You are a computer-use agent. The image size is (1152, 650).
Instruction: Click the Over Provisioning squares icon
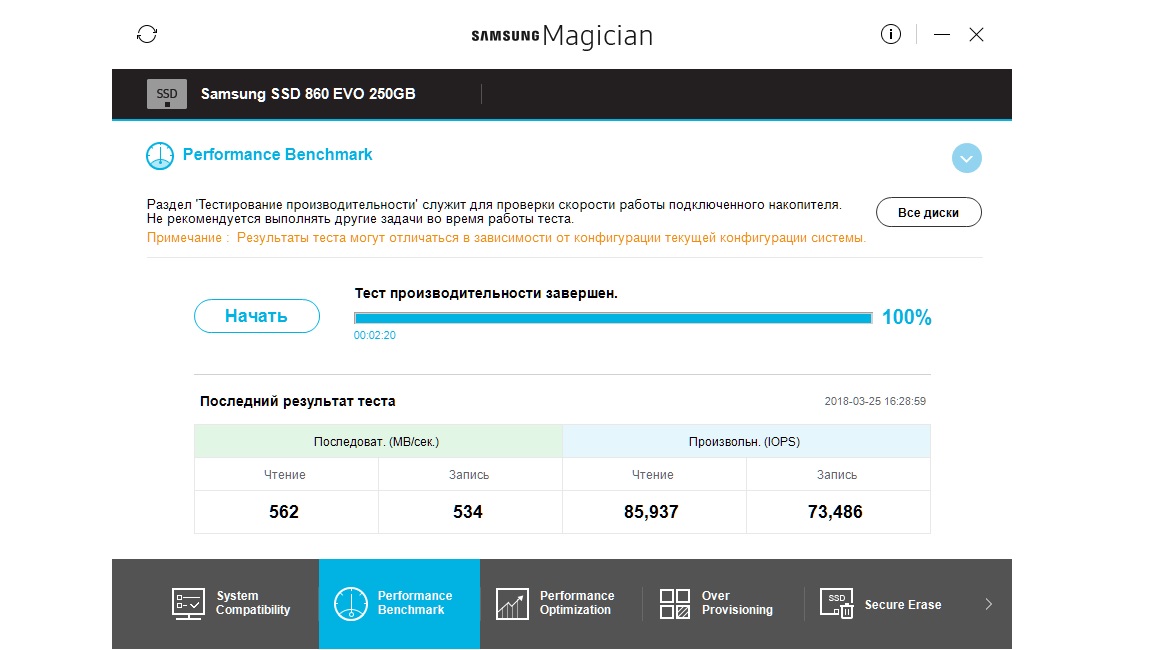675,603
